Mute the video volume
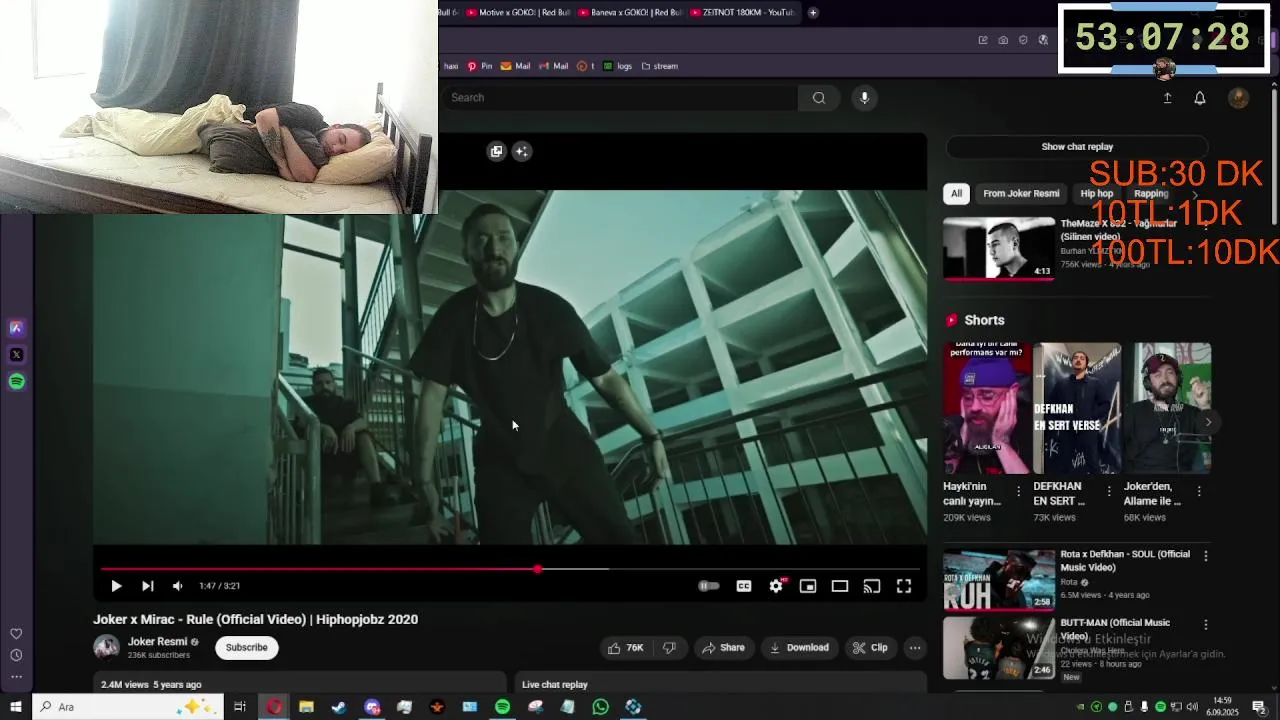Screen dimensions: 1280x720 click(x=177, y=586)
